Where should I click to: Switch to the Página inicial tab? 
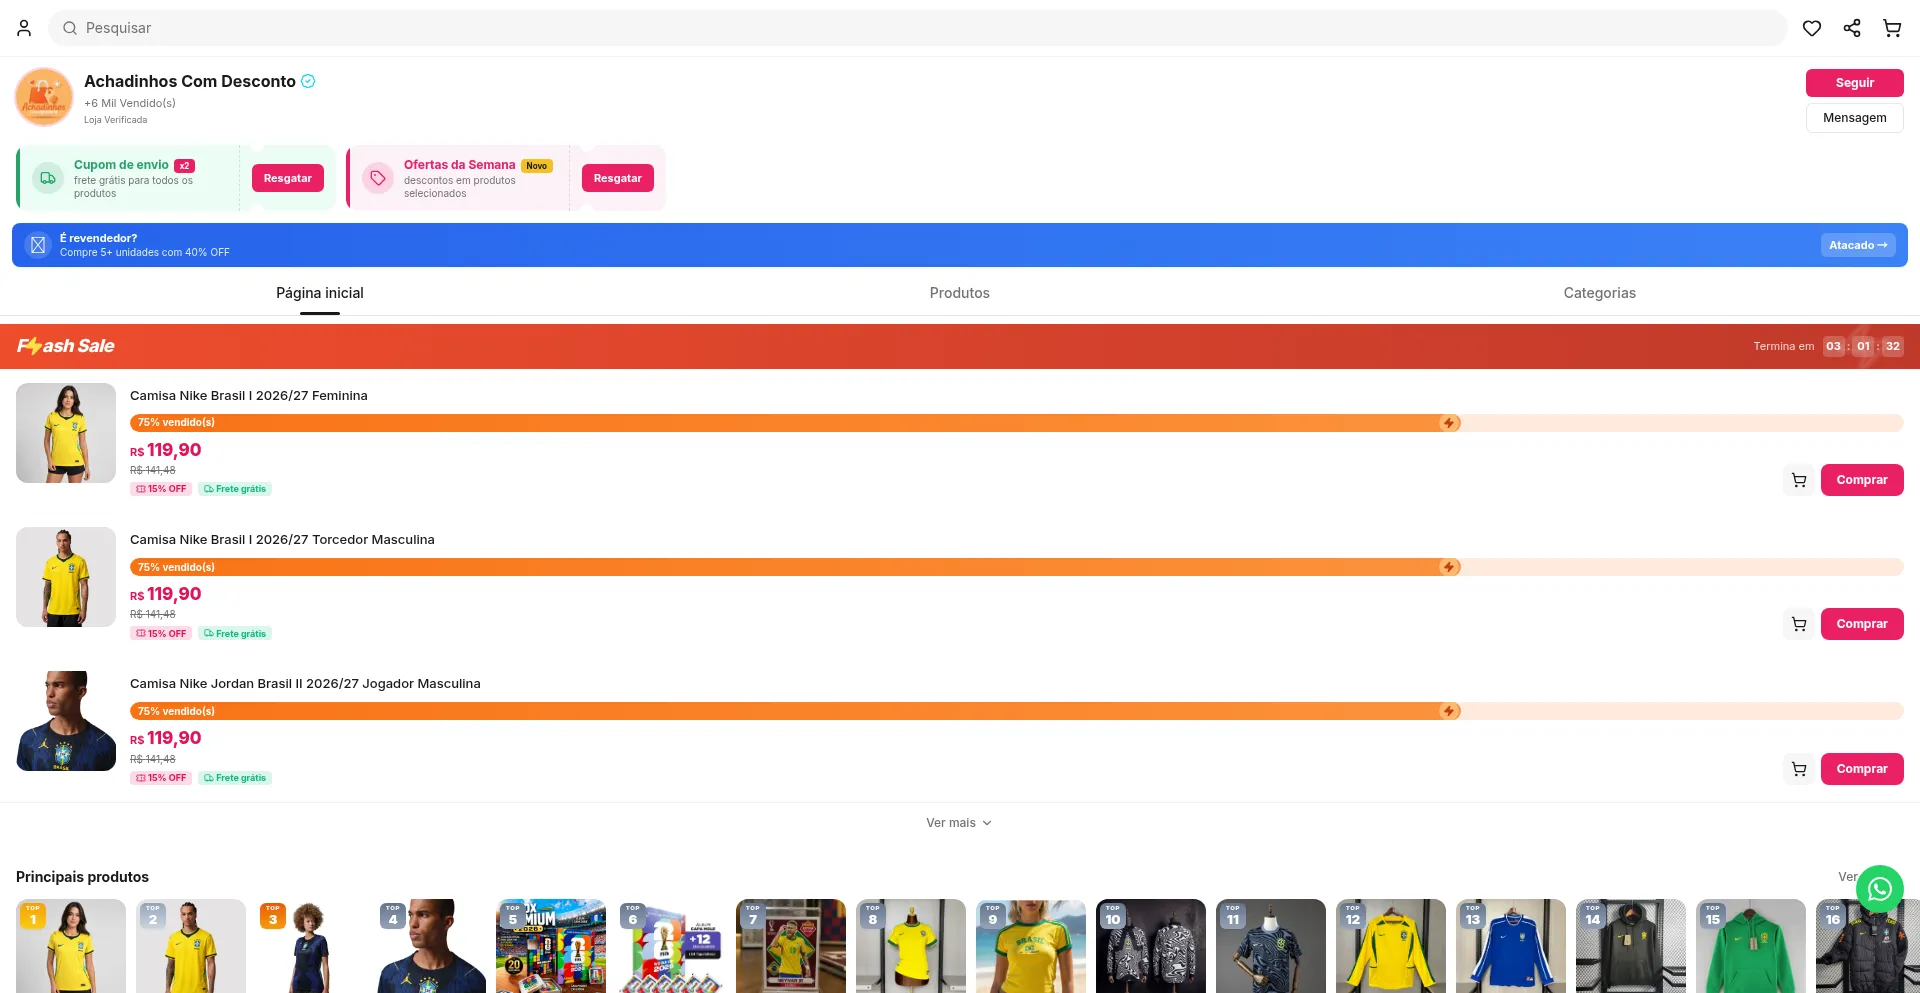320,293
